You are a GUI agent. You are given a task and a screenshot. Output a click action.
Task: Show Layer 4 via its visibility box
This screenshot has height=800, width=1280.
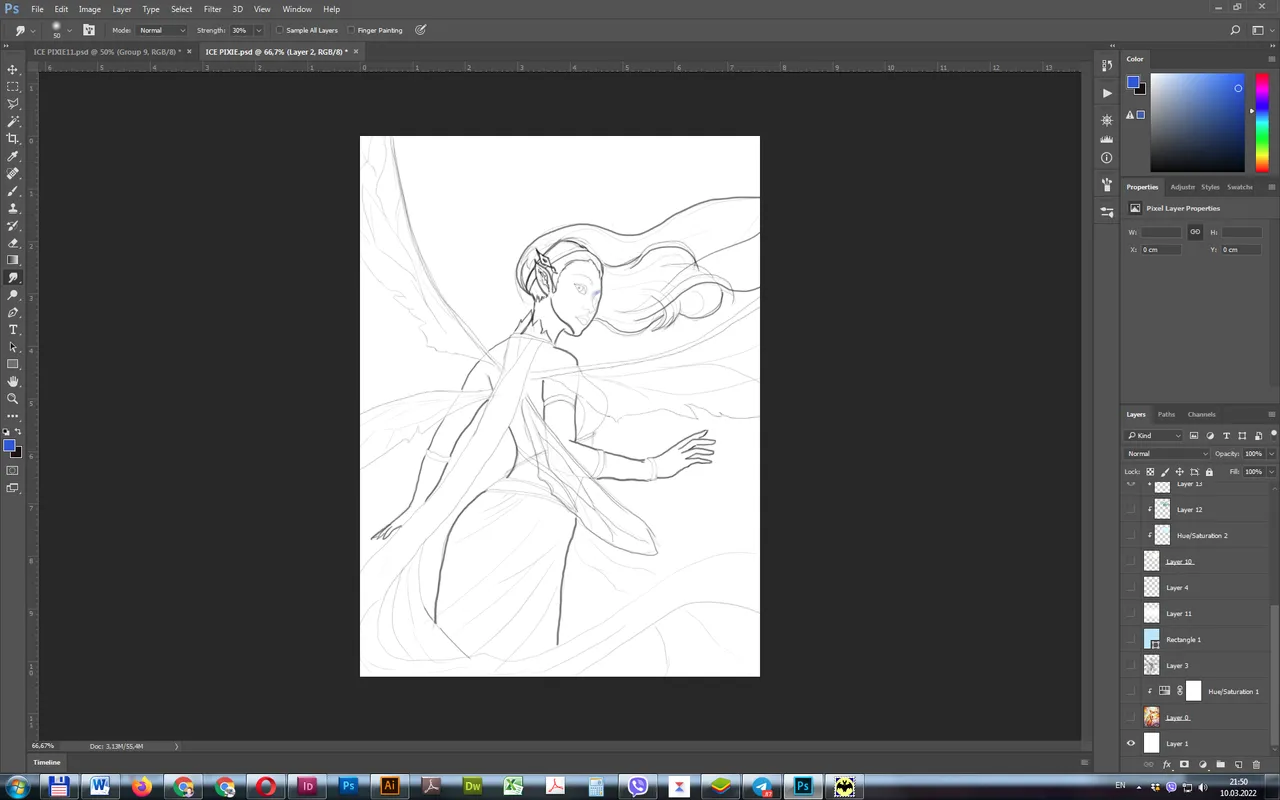[x=1131, y=587]
